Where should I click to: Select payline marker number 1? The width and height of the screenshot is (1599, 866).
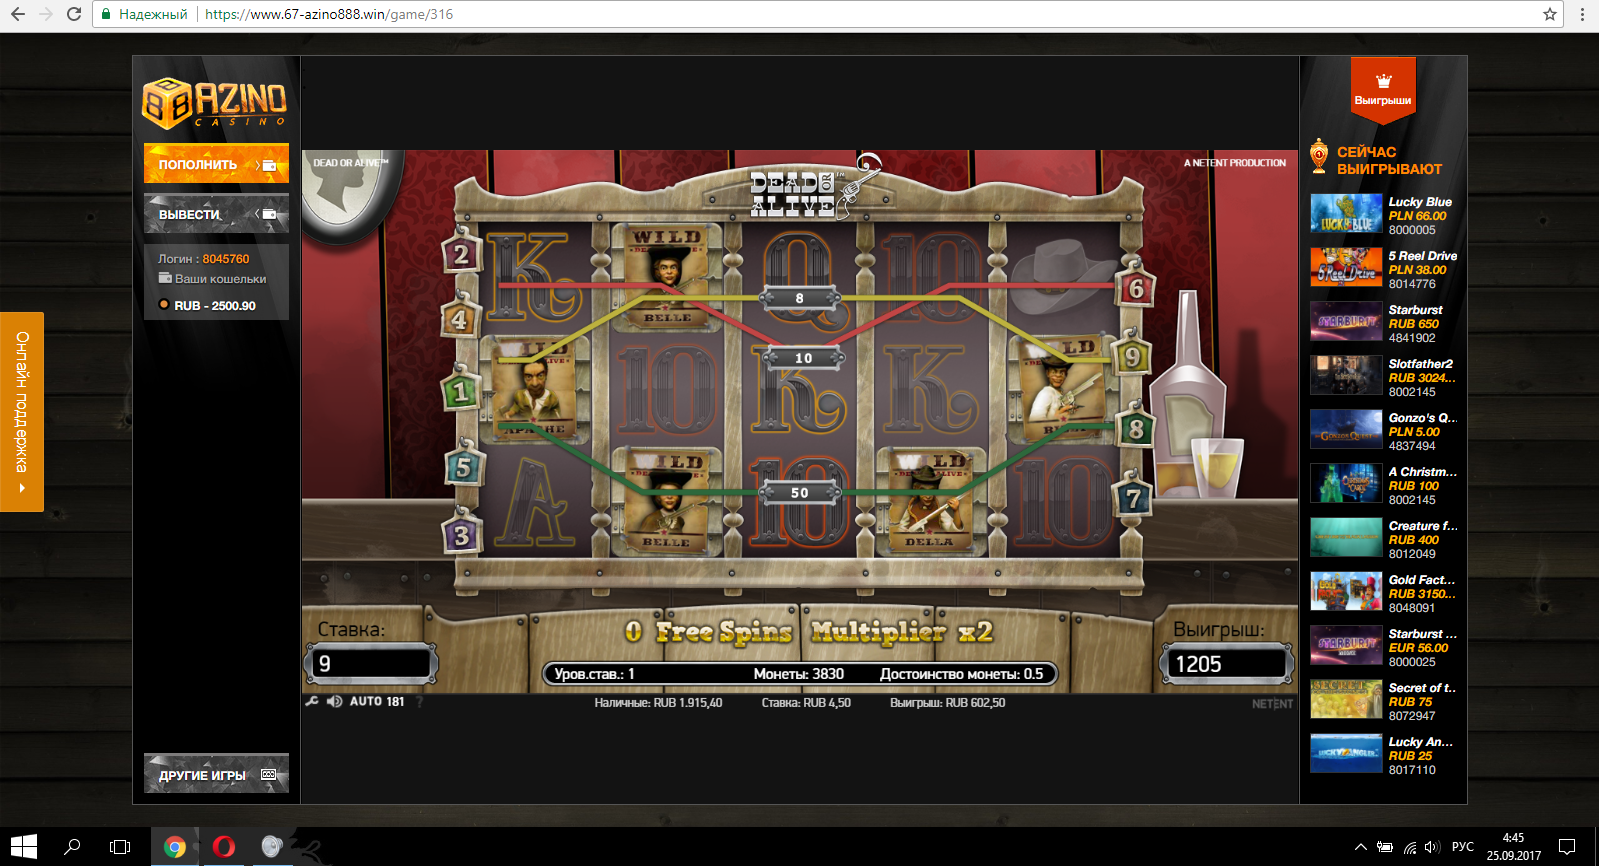(460, 391)
